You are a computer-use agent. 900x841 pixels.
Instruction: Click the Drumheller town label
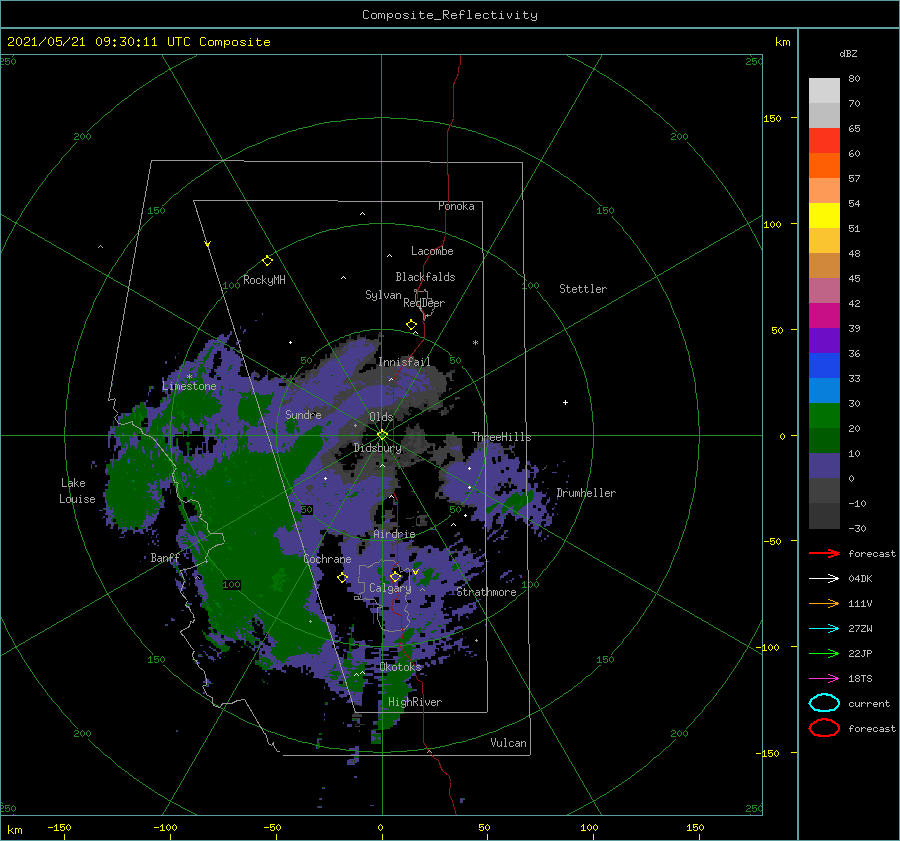coord(586,493)
